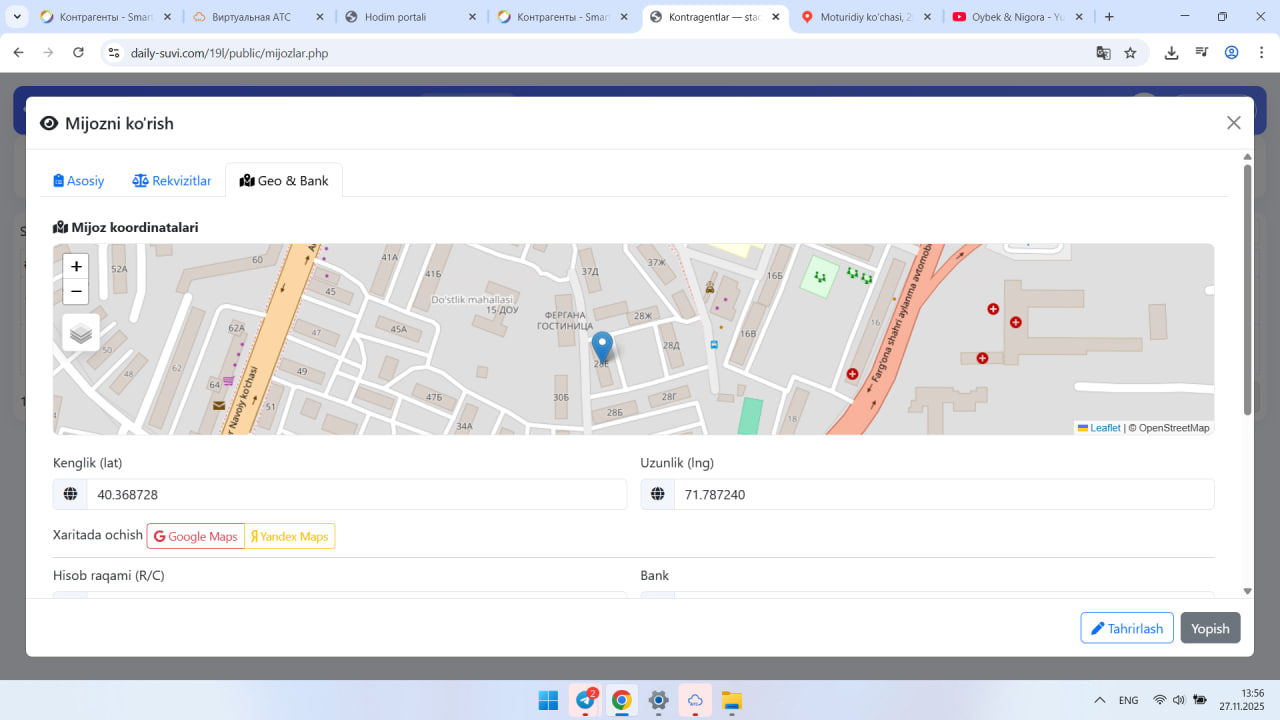Bookmark this page with star icon

pos(1130,53)
